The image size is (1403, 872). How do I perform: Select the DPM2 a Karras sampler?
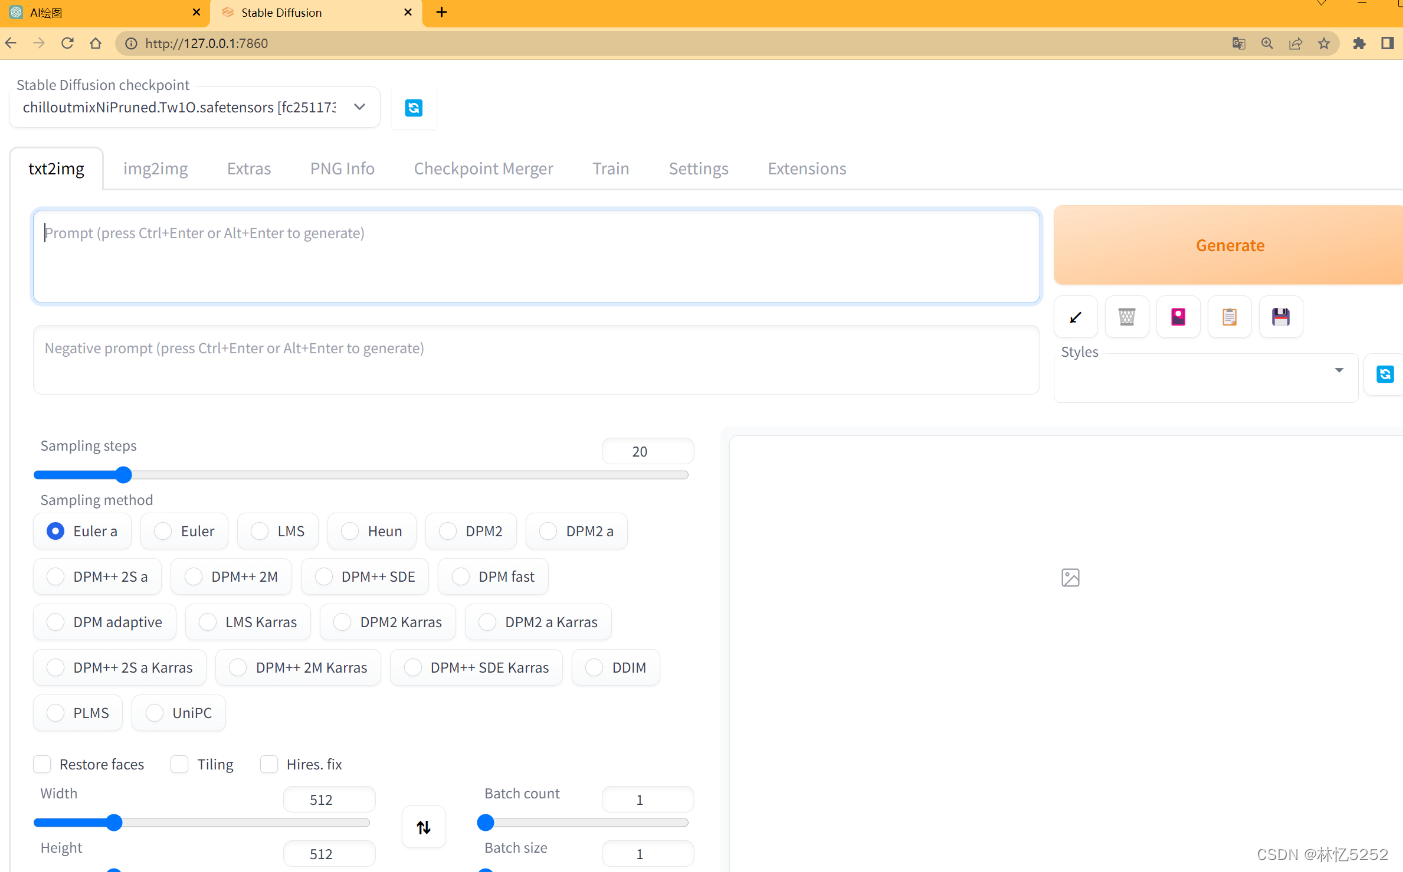tap(538, 622)
